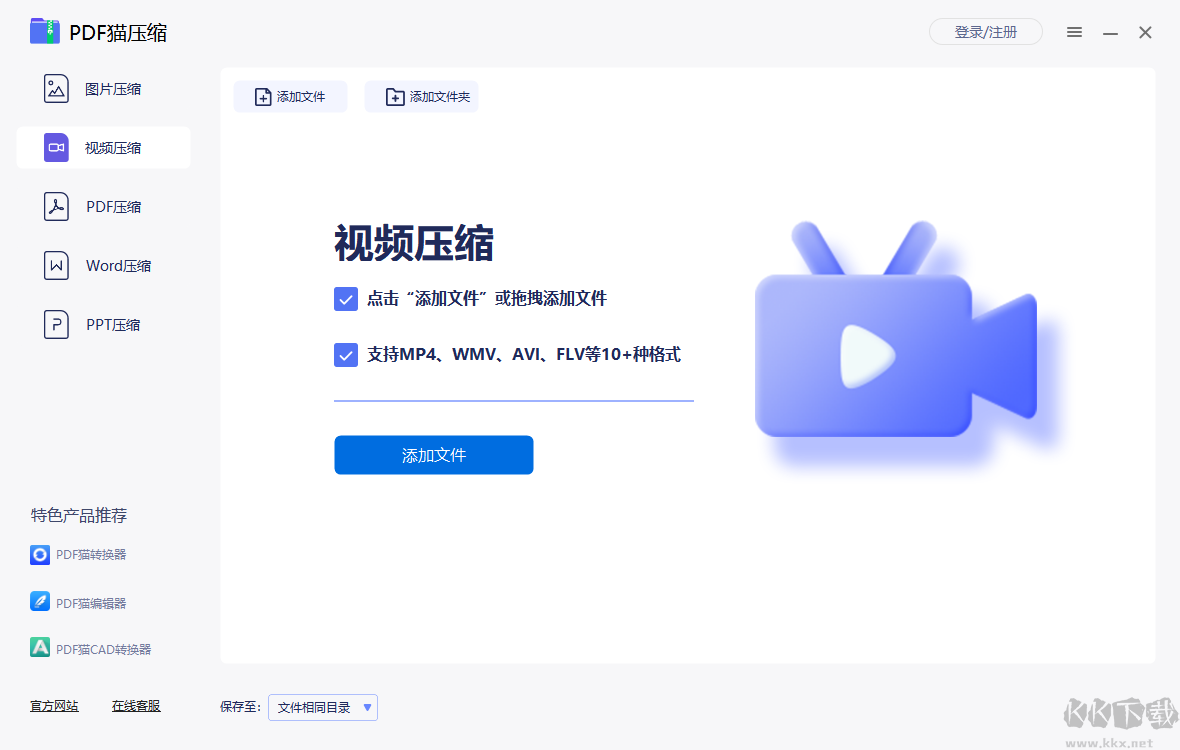Switch to Word压缩 tab
This screenshot has width=1180, height=750.
tap(104, 266)
